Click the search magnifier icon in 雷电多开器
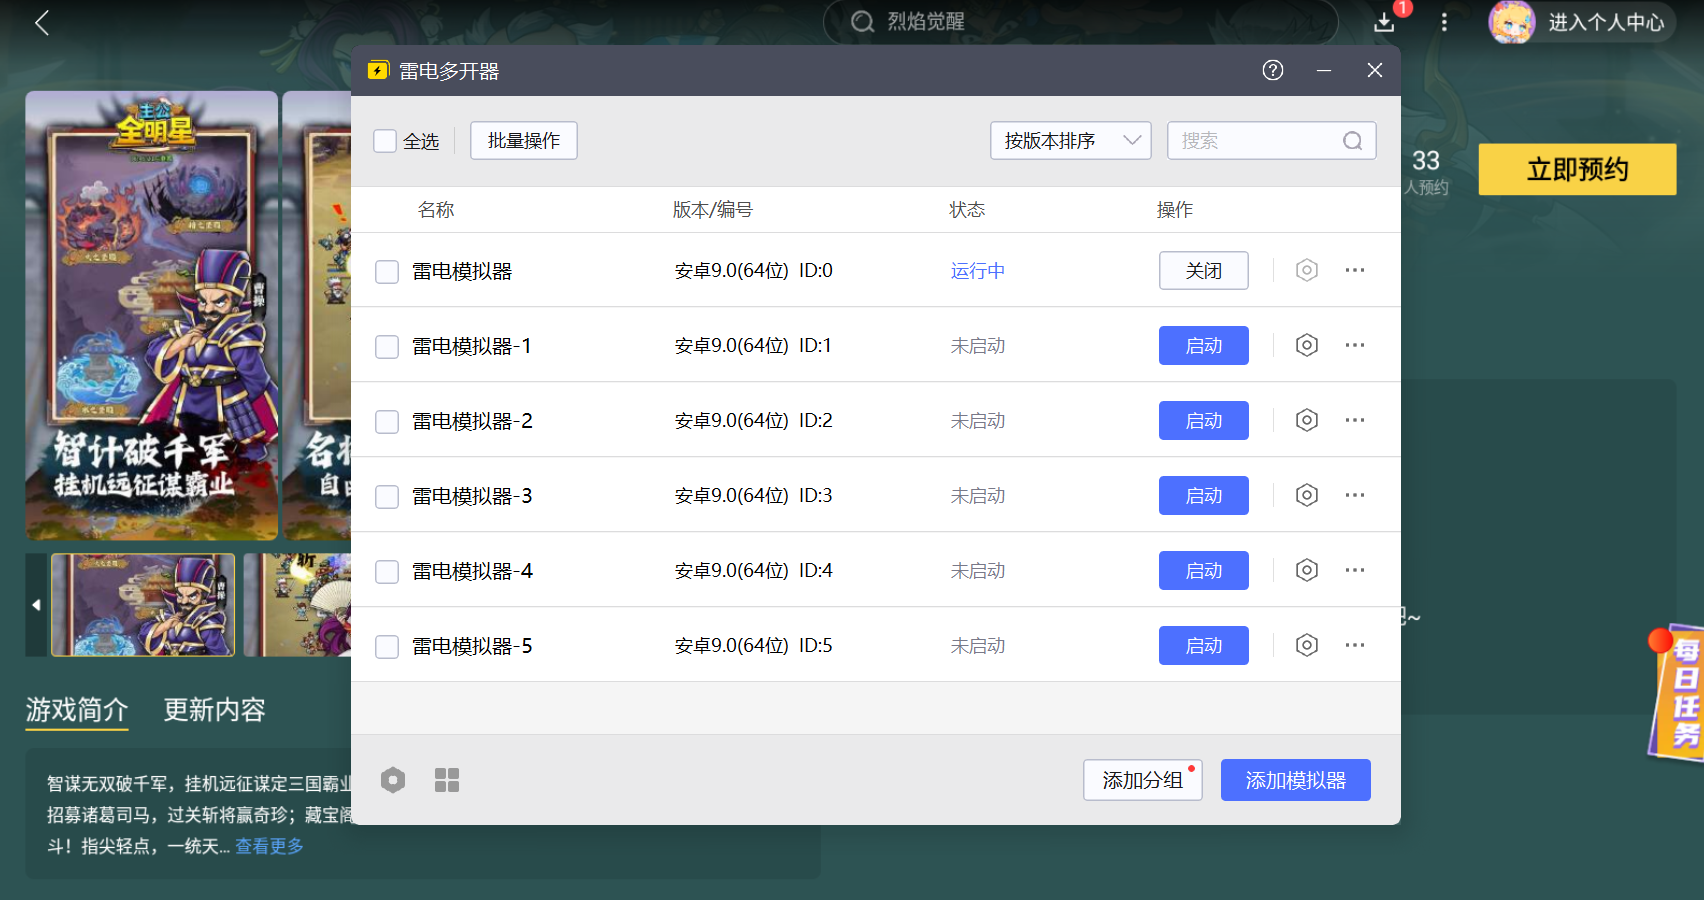 (x=1352, y=141)
